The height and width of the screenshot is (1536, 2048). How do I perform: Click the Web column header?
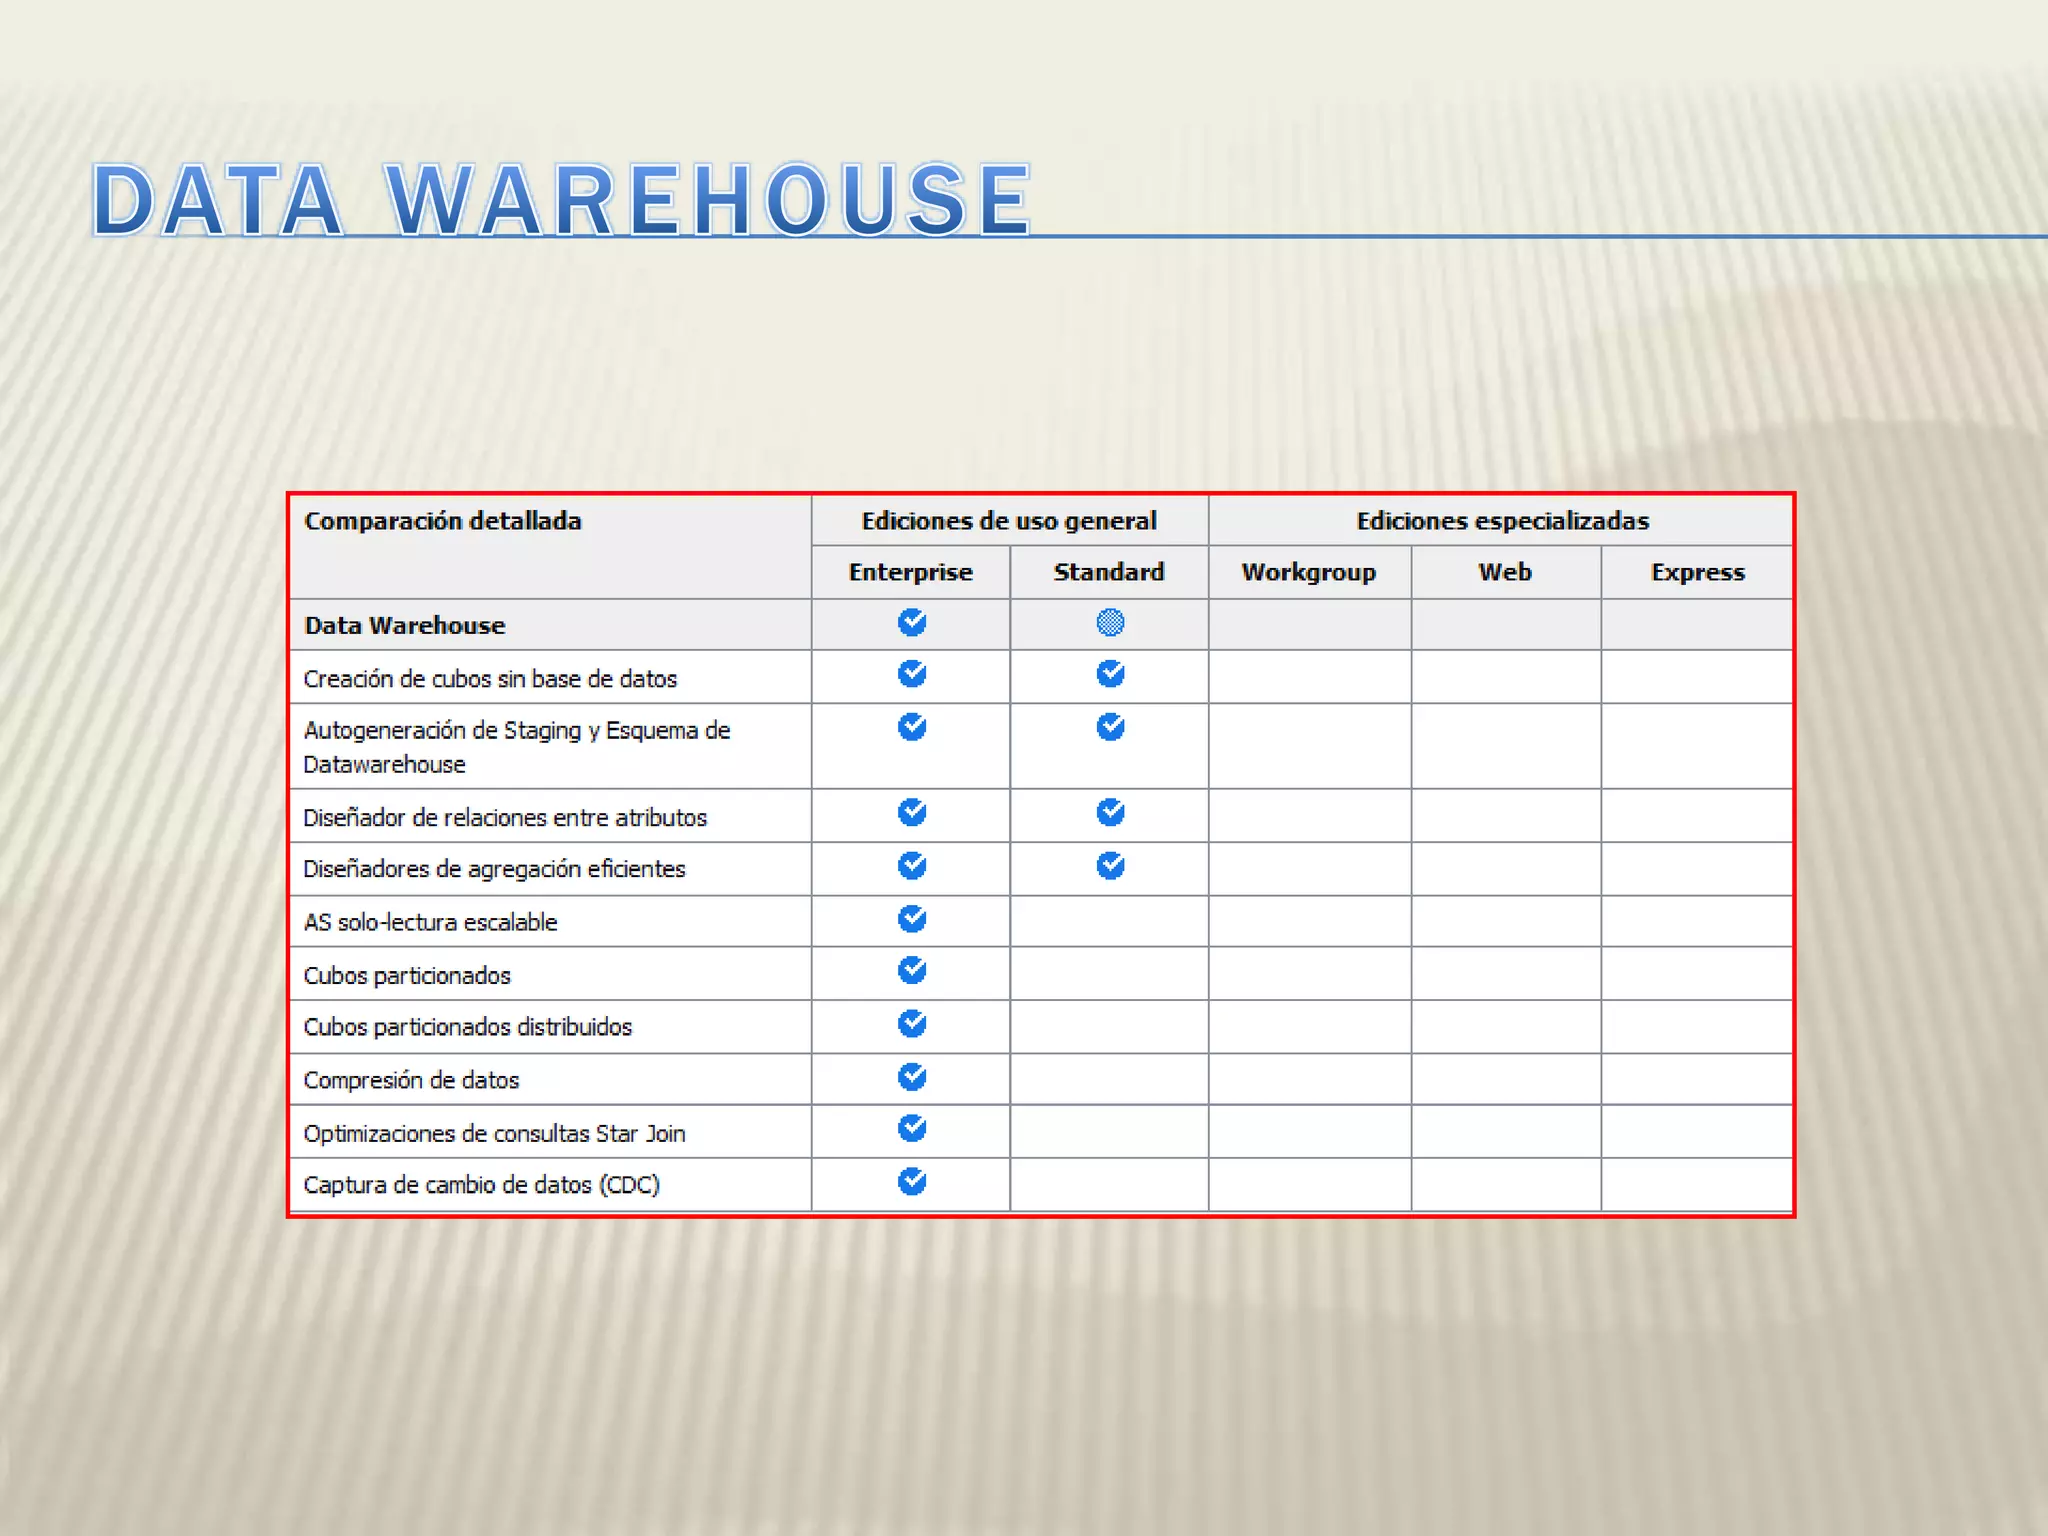tap(1505, 572)
